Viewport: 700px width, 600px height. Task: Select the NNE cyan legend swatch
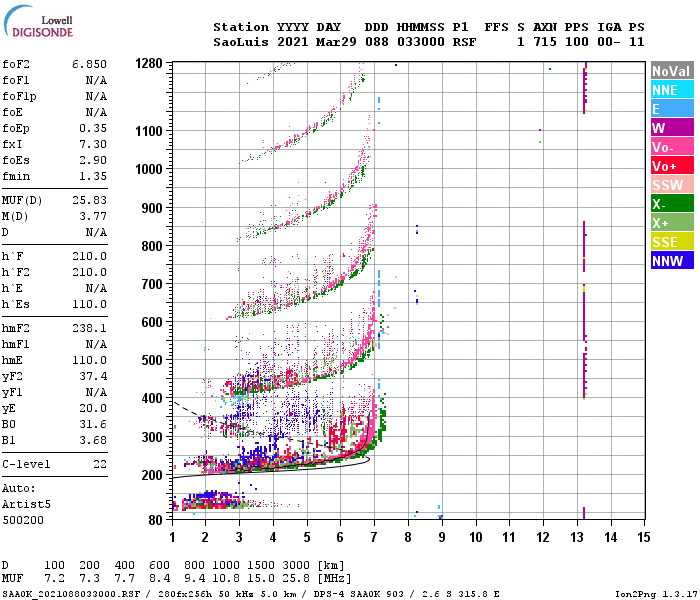point(672,90)
